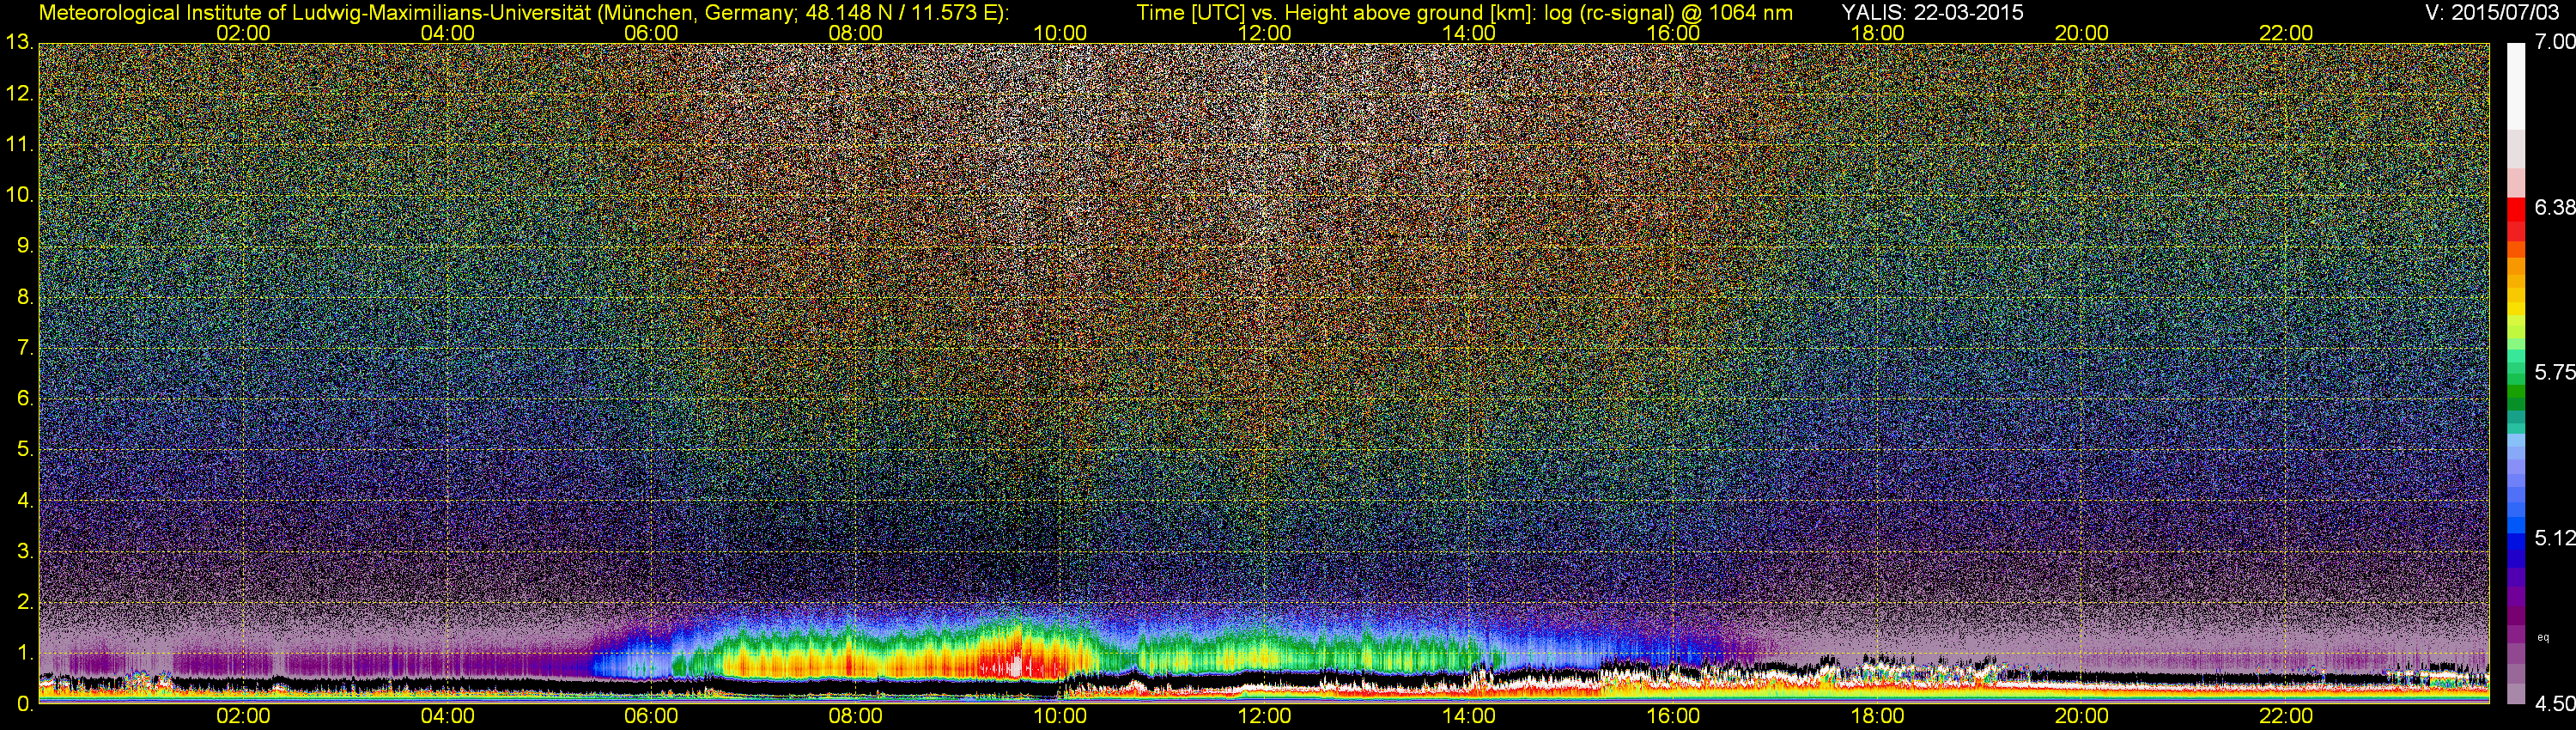Screen dimensions: 2576x730
Task: Click 14:00 on the bottom time axis
Action: click(1469, 717)
